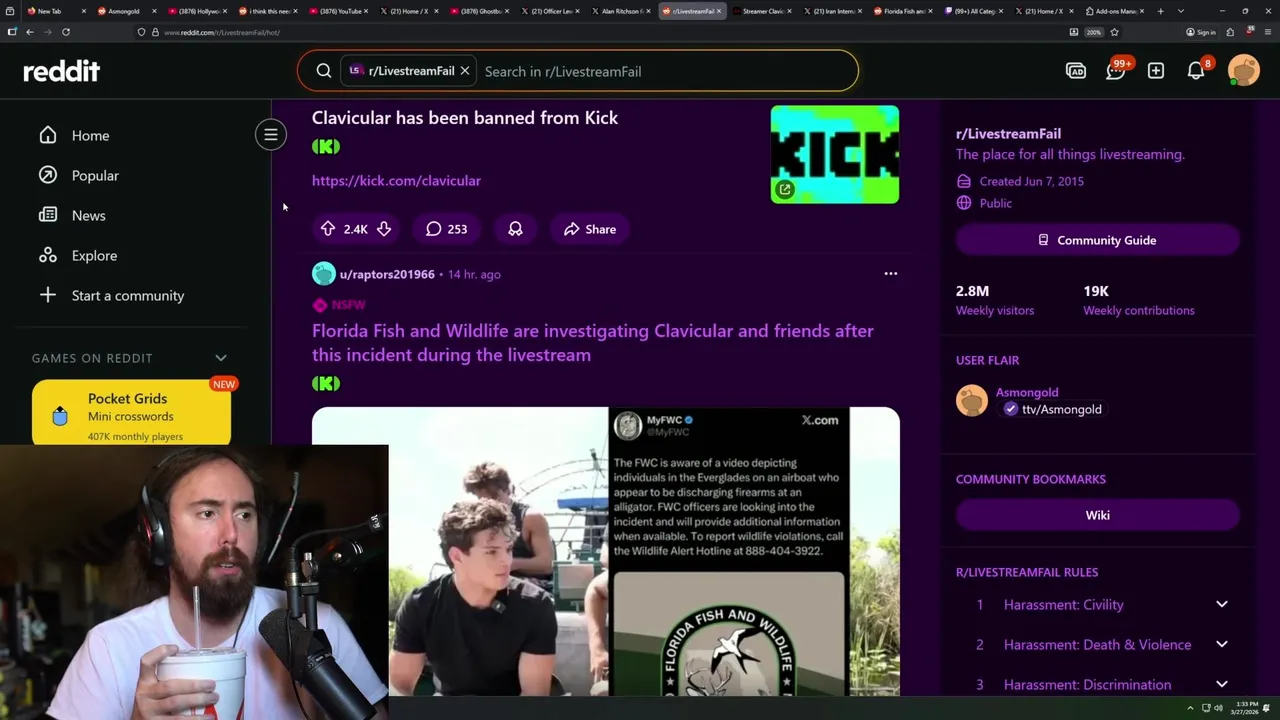Click the Reddit logo
This screenshot has height=720, width=1280.
pos(62,71)
